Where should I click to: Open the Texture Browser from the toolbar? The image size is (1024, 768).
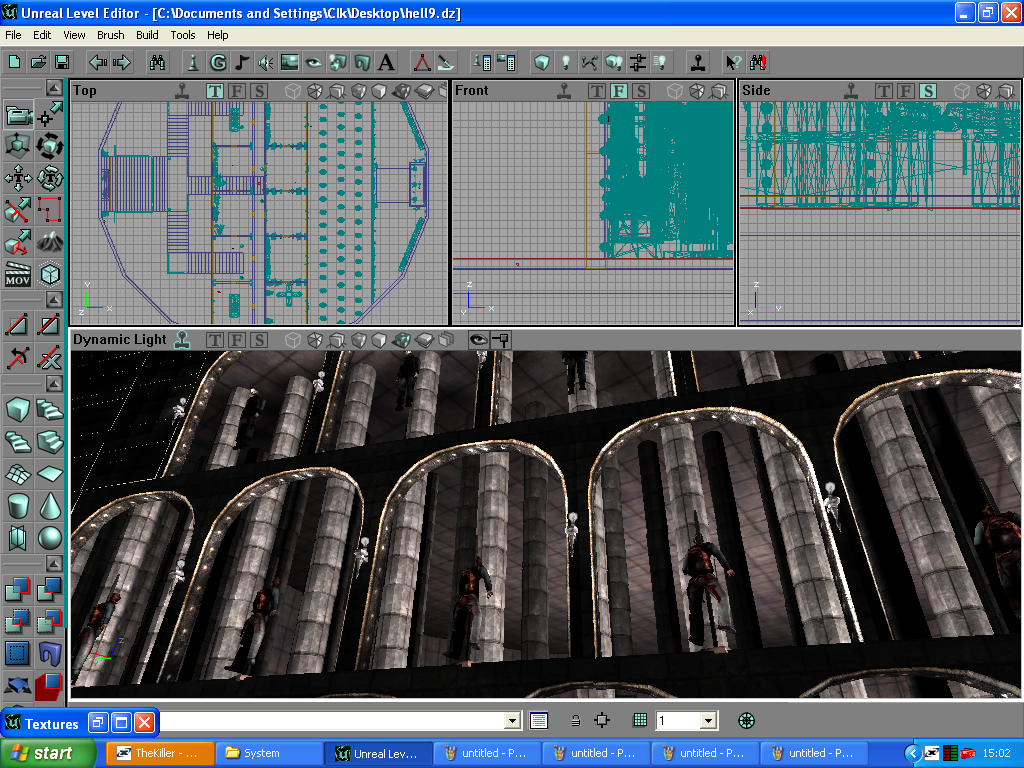(x=290, y=62)
